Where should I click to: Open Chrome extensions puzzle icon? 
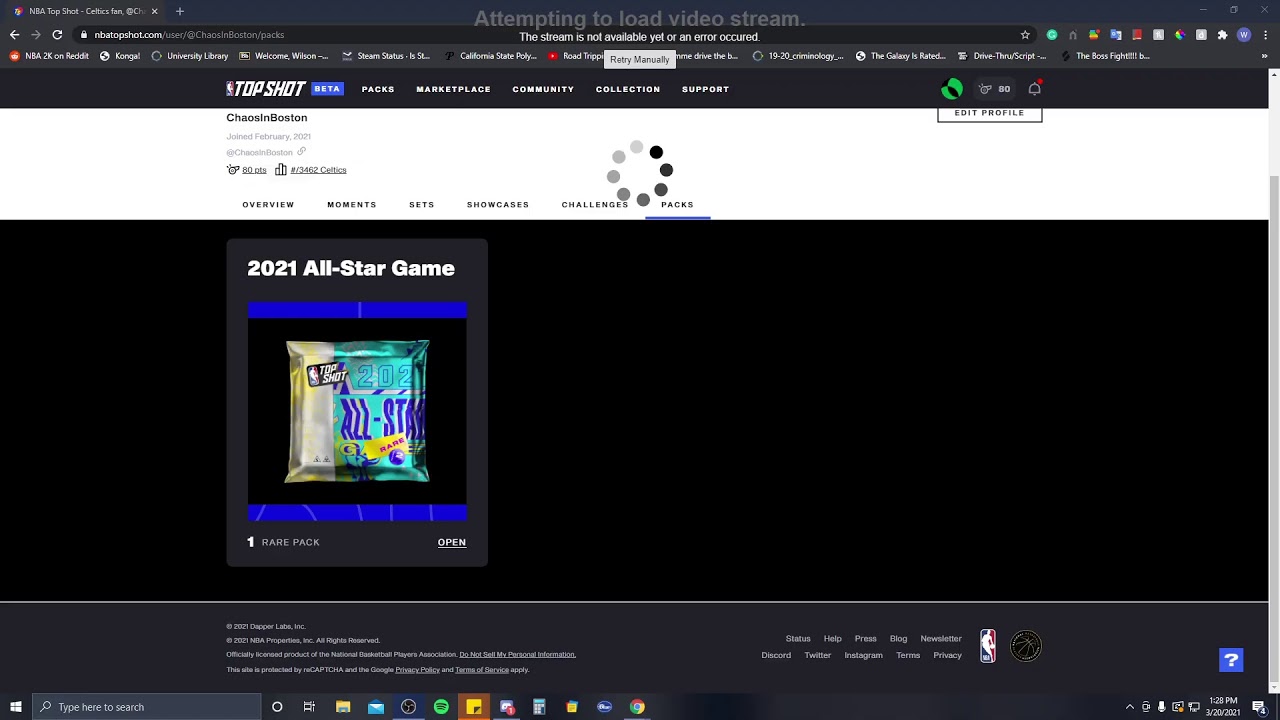pyautogui.click(x=1222, y=34)
